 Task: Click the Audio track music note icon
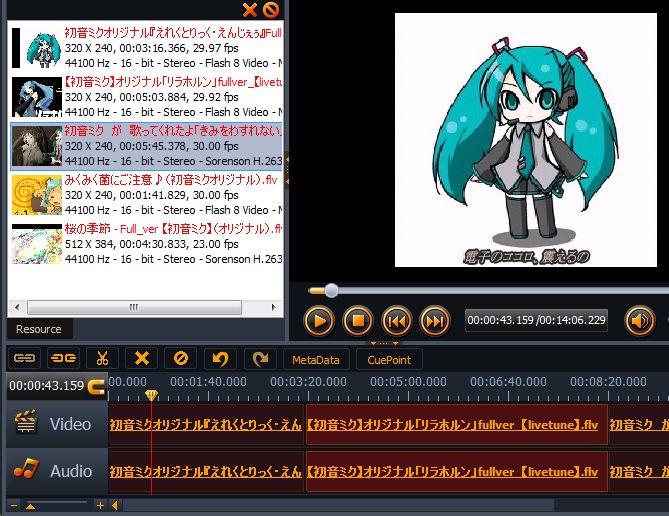pos(26,469)
